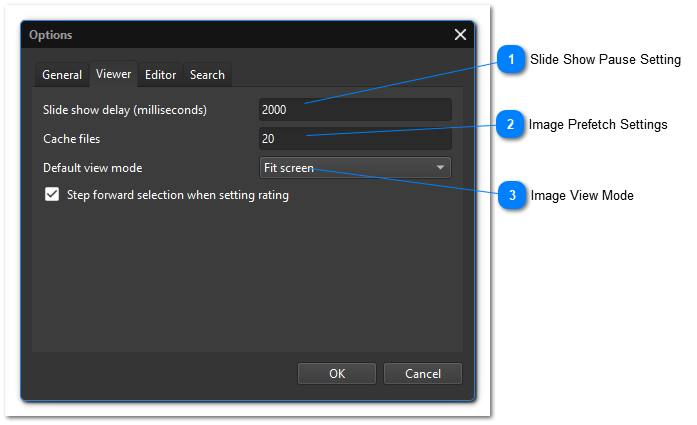Screen dimensions: 697x425
Task: Switch to the General tab
Action: (62, 75)
